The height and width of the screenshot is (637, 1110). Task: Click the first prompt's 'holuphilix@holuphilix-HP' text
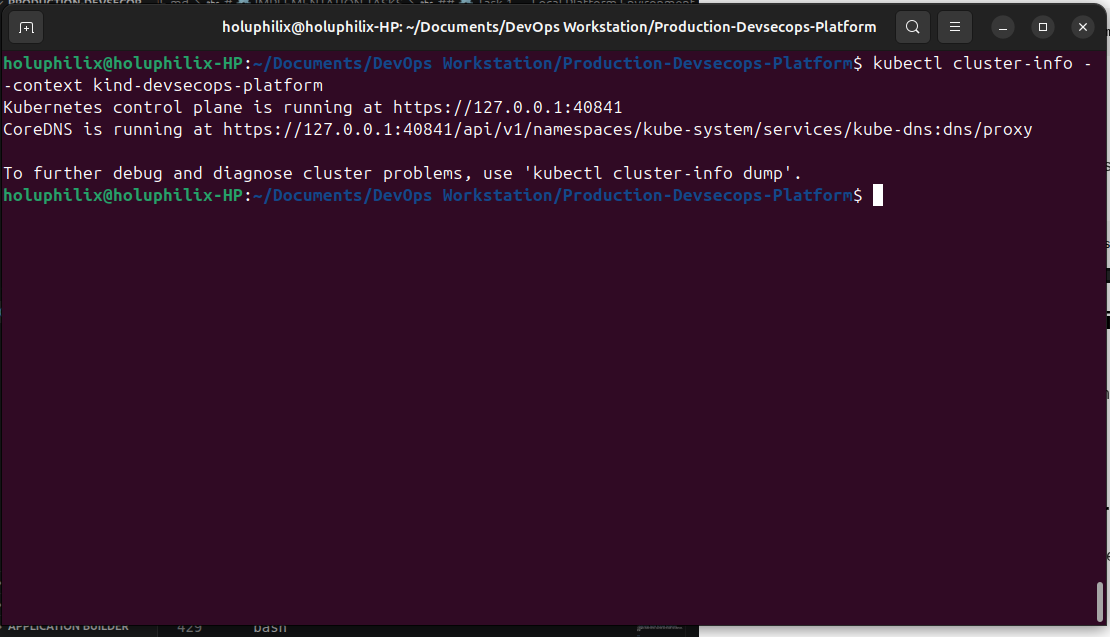123,64
